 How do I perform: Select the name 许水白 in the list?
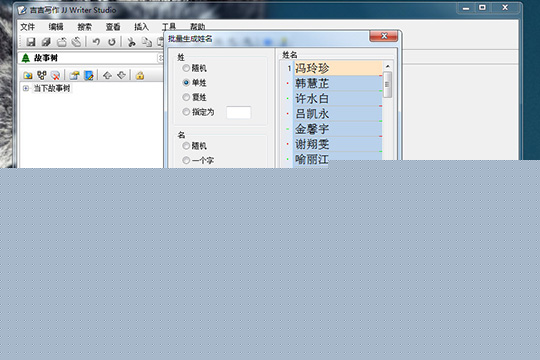tap(338, 99)
